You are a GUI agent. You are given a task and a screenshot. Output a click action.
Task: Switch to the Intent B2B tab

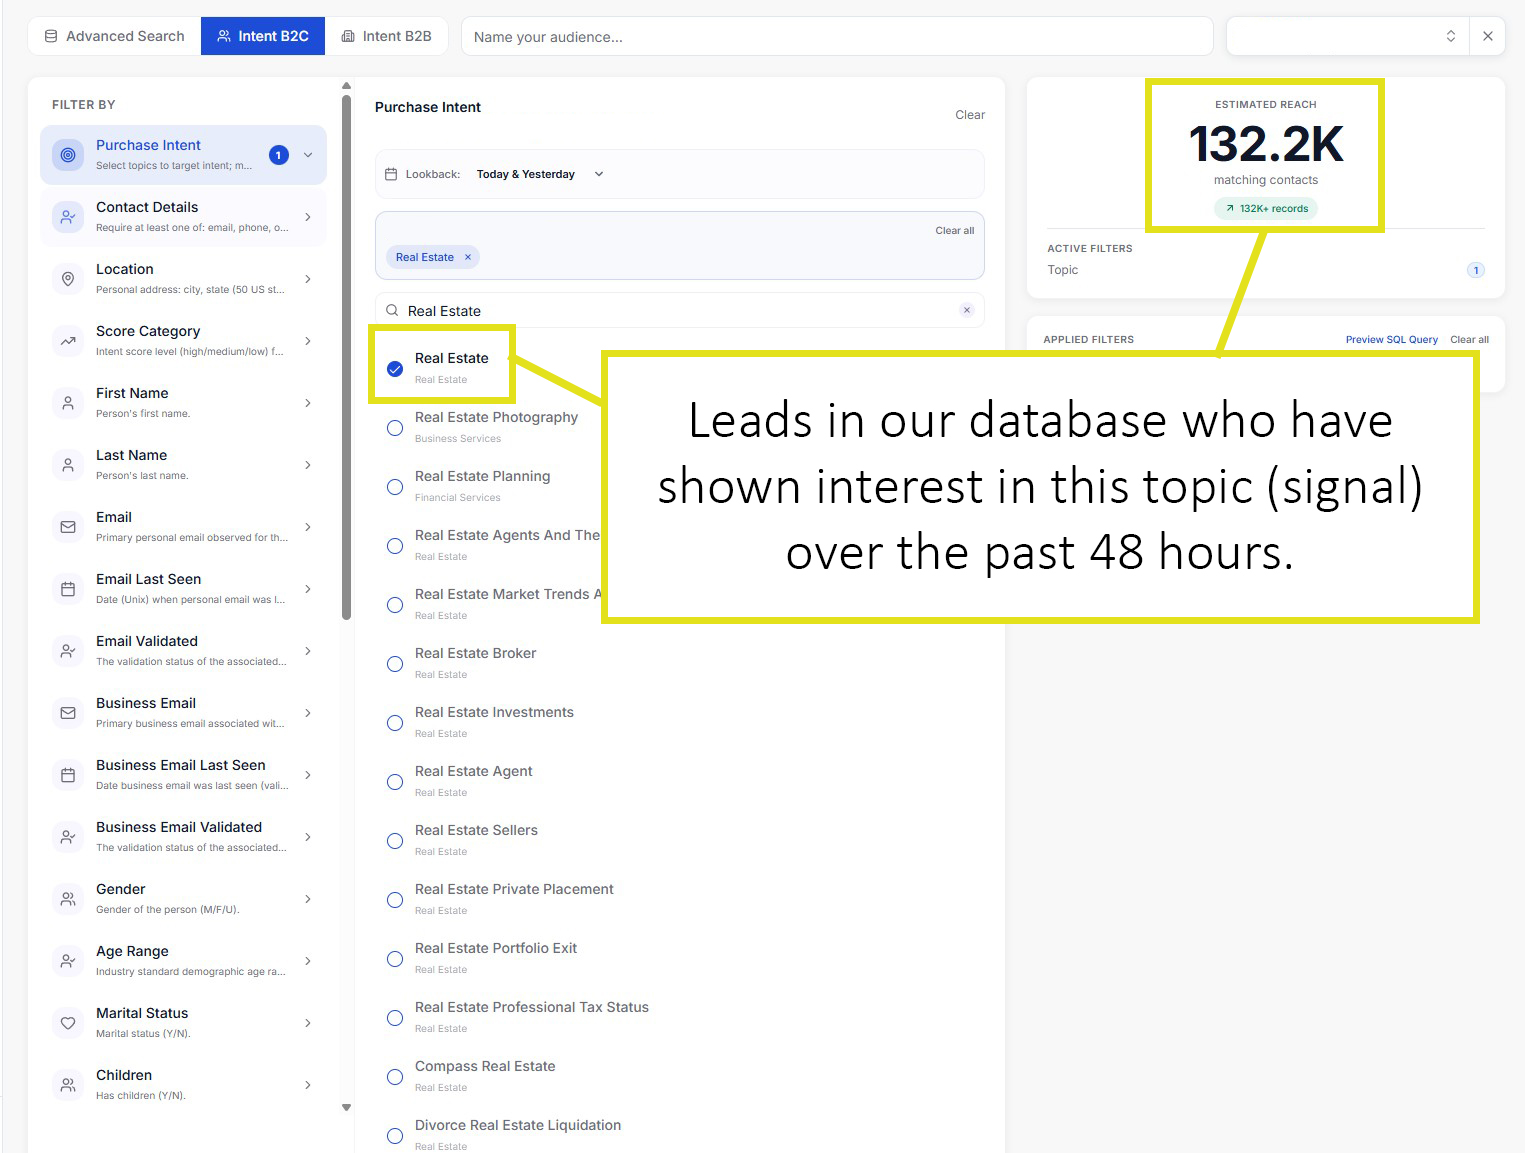387,36
